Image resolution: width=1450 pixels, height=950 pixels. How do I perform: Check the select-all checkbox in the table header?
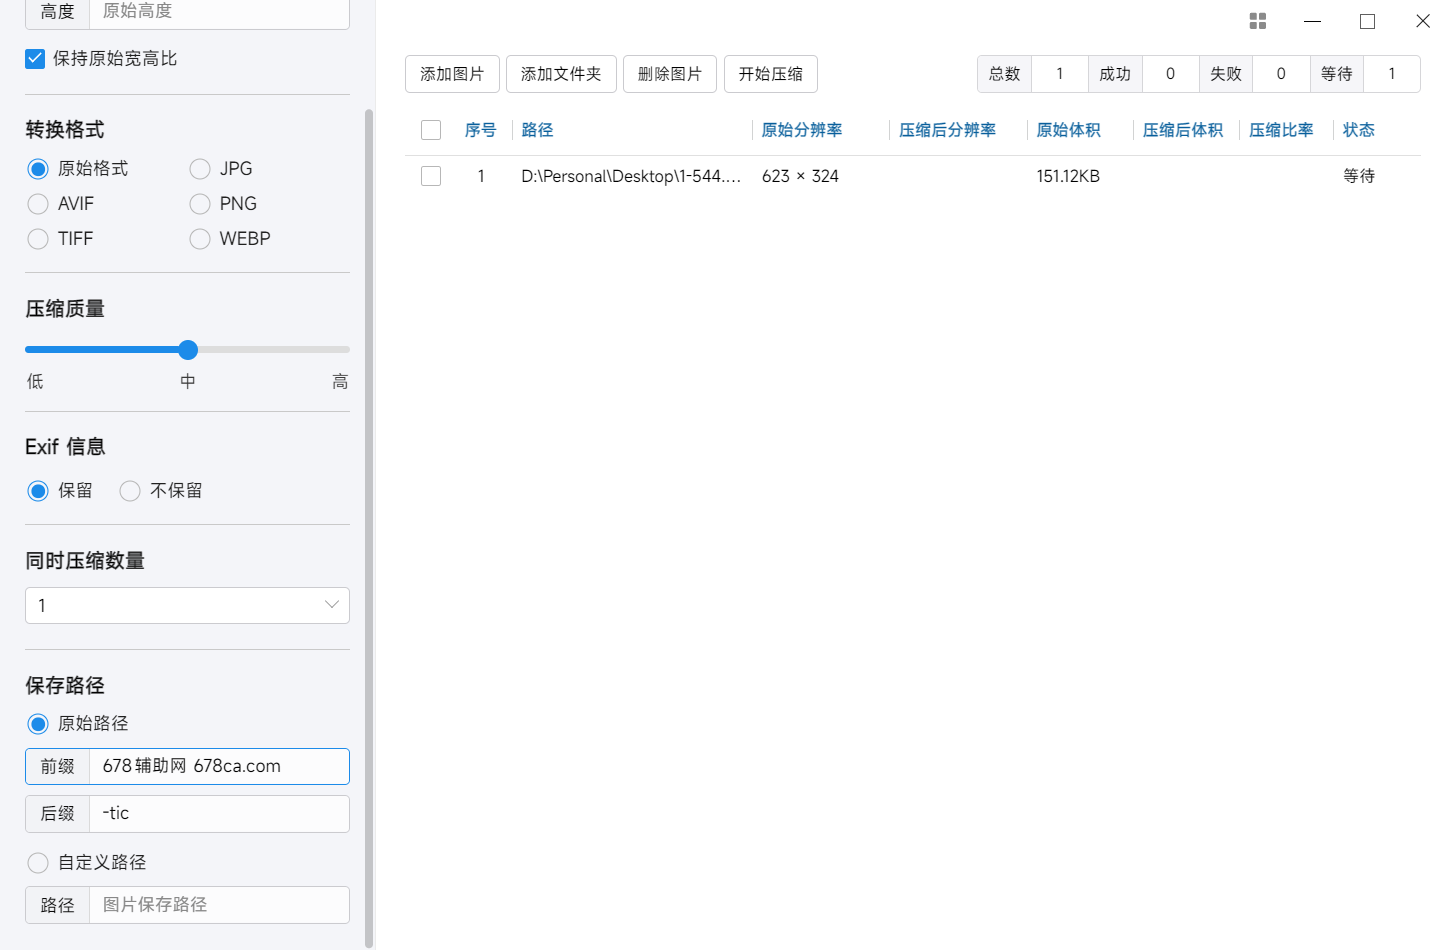[430, 130]
